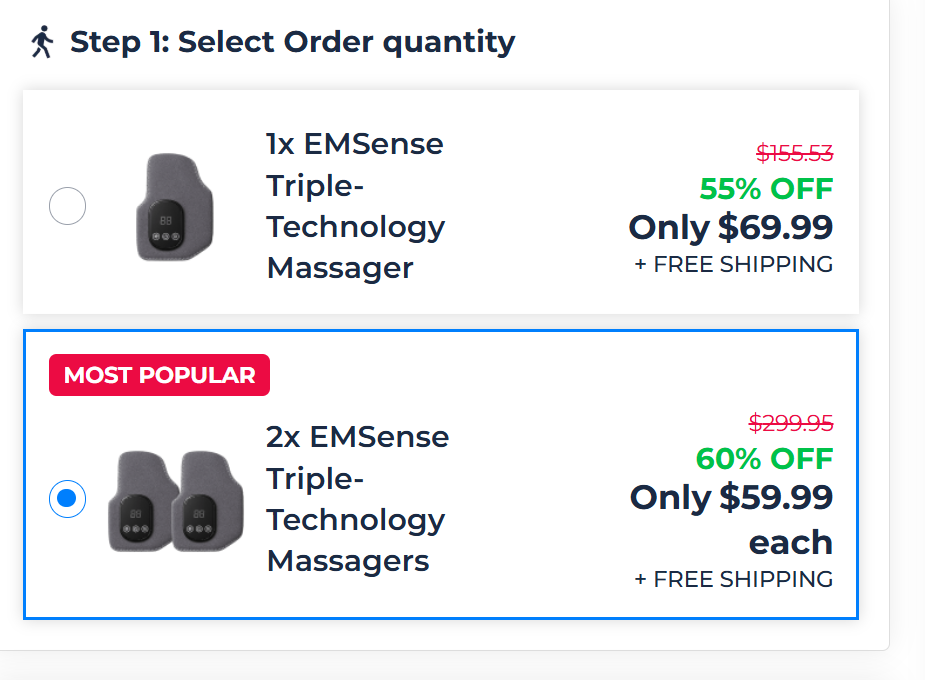Click the digital display on the single massager

pos(164,218)
